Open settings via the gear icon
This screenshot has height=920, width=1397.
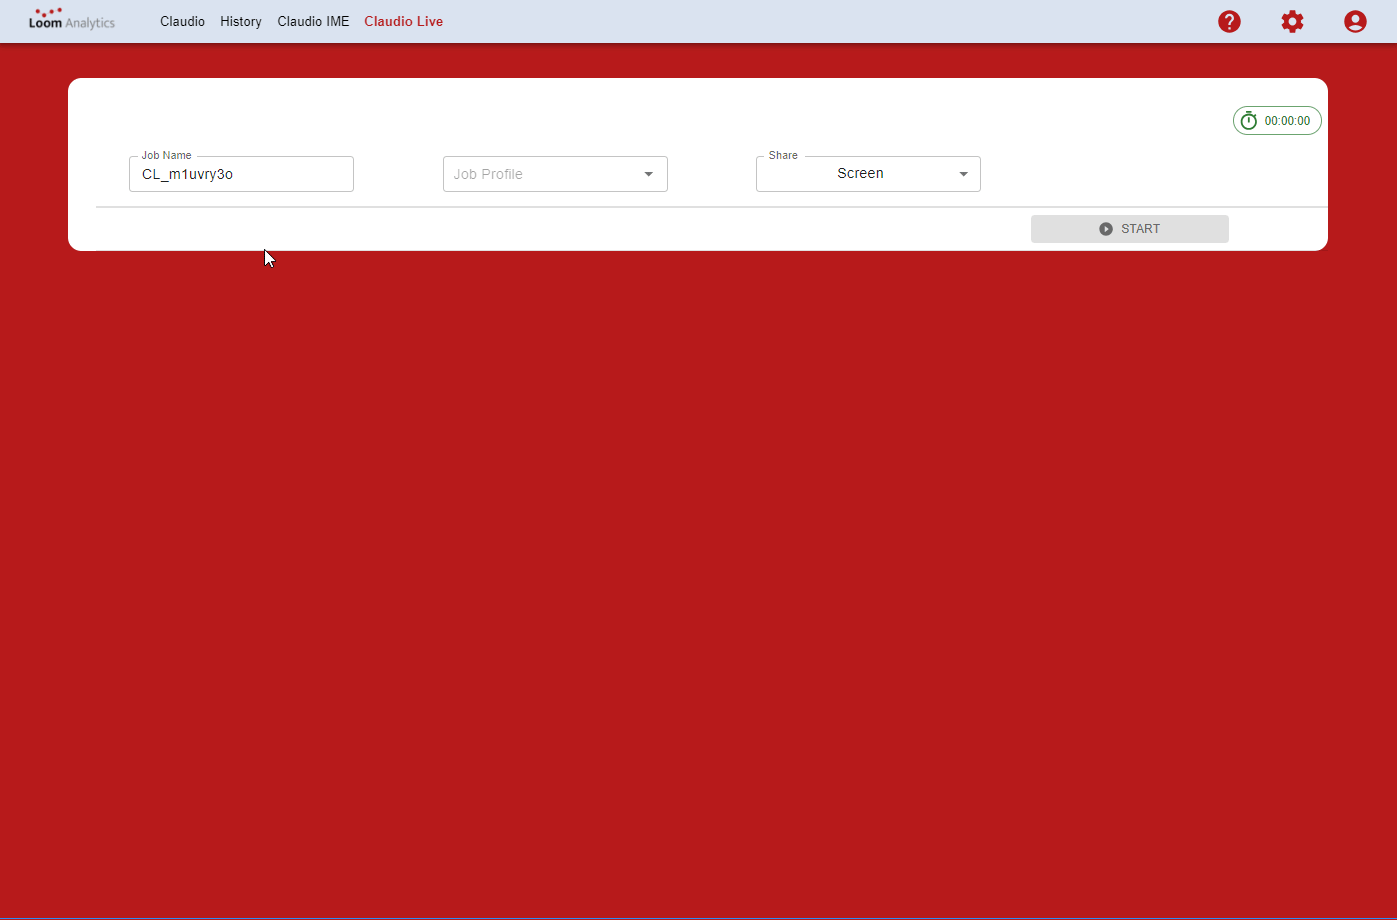click(1292, 21)
